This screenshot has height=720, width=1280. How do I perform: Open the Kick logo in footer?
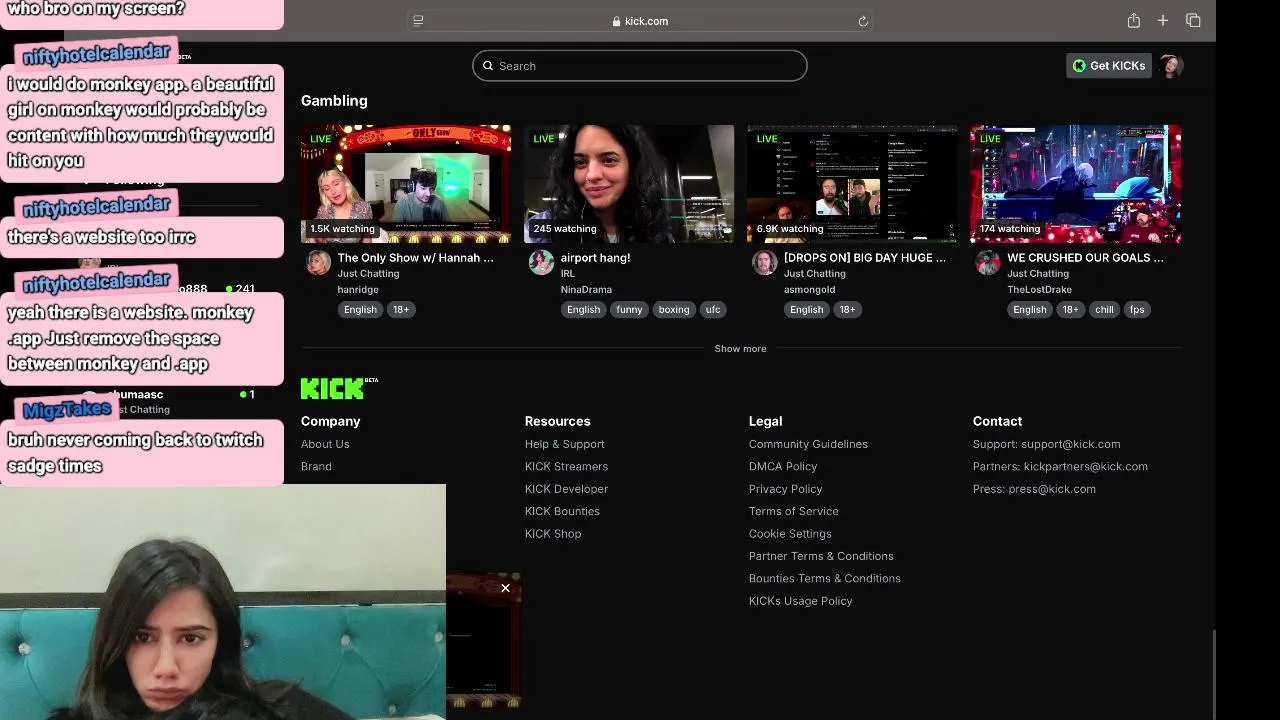click(x=339, y=388)
